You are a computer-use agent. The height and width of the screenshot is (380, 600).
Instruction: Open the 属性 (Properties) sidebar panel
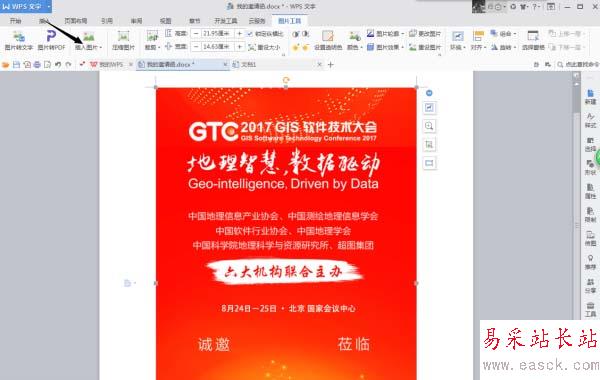pos(590,191)
